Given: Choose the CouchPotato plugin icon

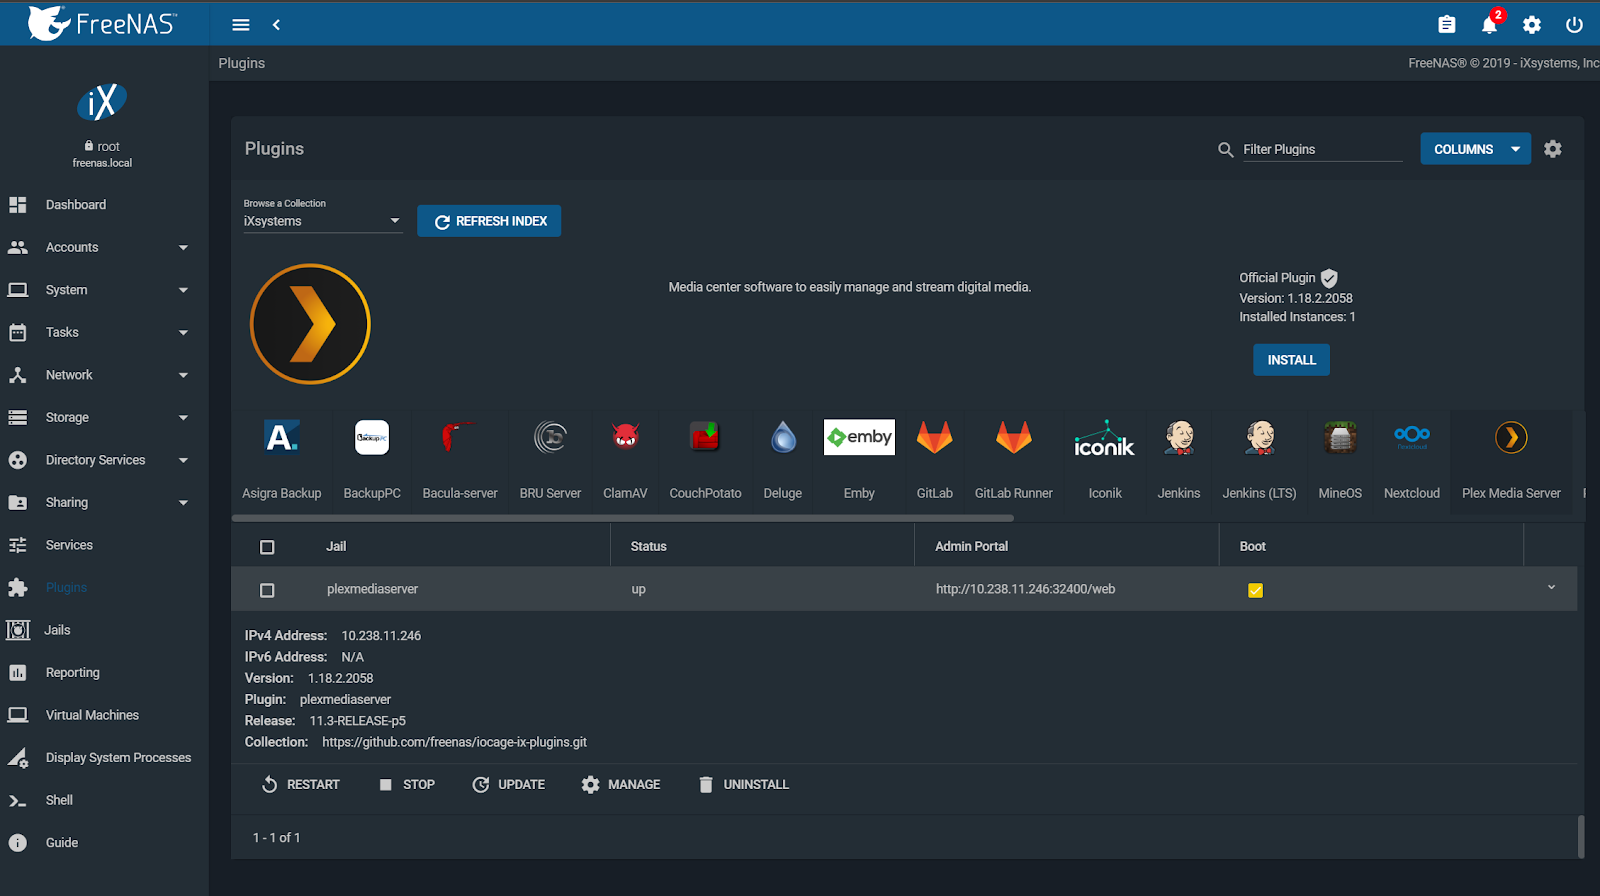Looking at the screenshot, I should 705,437.
